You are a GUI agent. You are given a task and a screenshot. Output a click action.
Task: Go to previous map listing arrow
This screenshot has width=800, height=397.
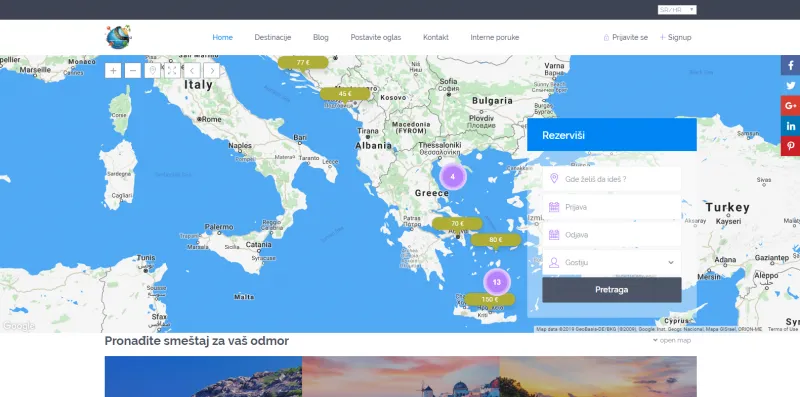192,70
